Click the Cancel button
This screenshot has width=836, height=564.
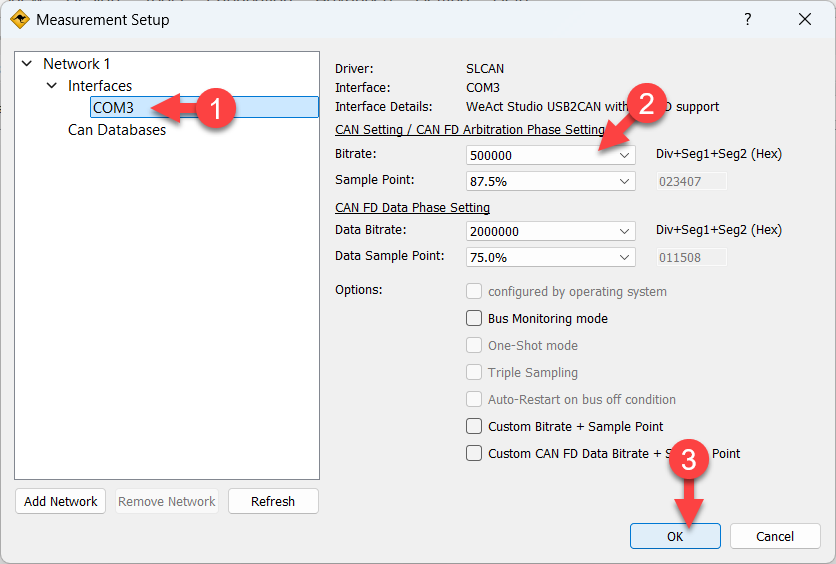[775, 537]
